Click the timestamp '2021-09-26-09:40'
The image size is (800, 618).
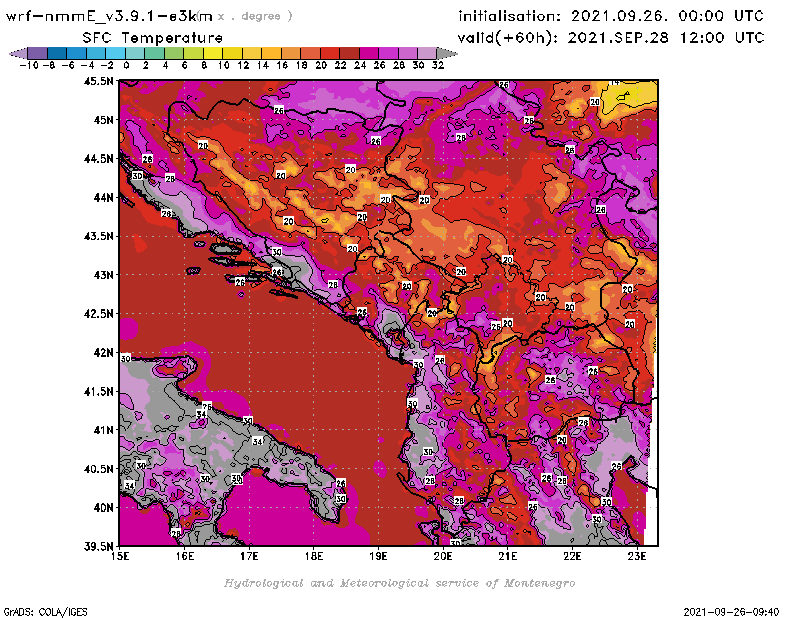point(731,612)
